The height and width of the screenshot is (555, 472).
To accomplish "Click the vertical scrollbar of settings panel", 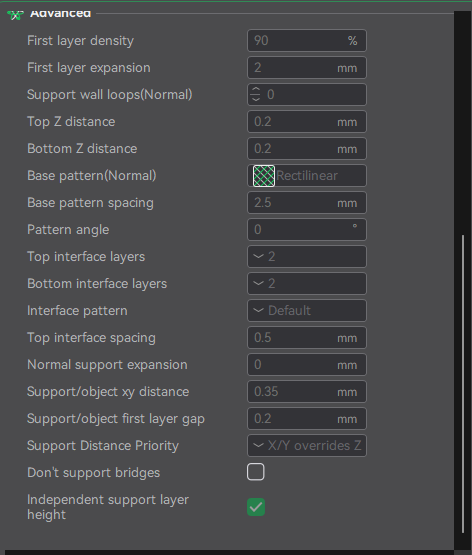I will tap(463, 384).
